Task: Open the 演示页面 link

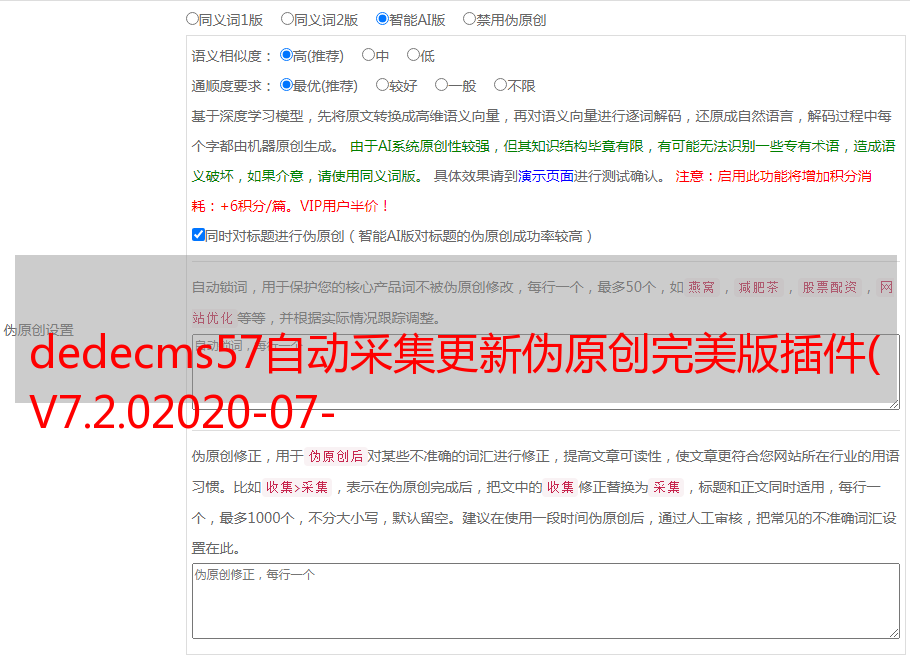Action: (x=546, y=176)
